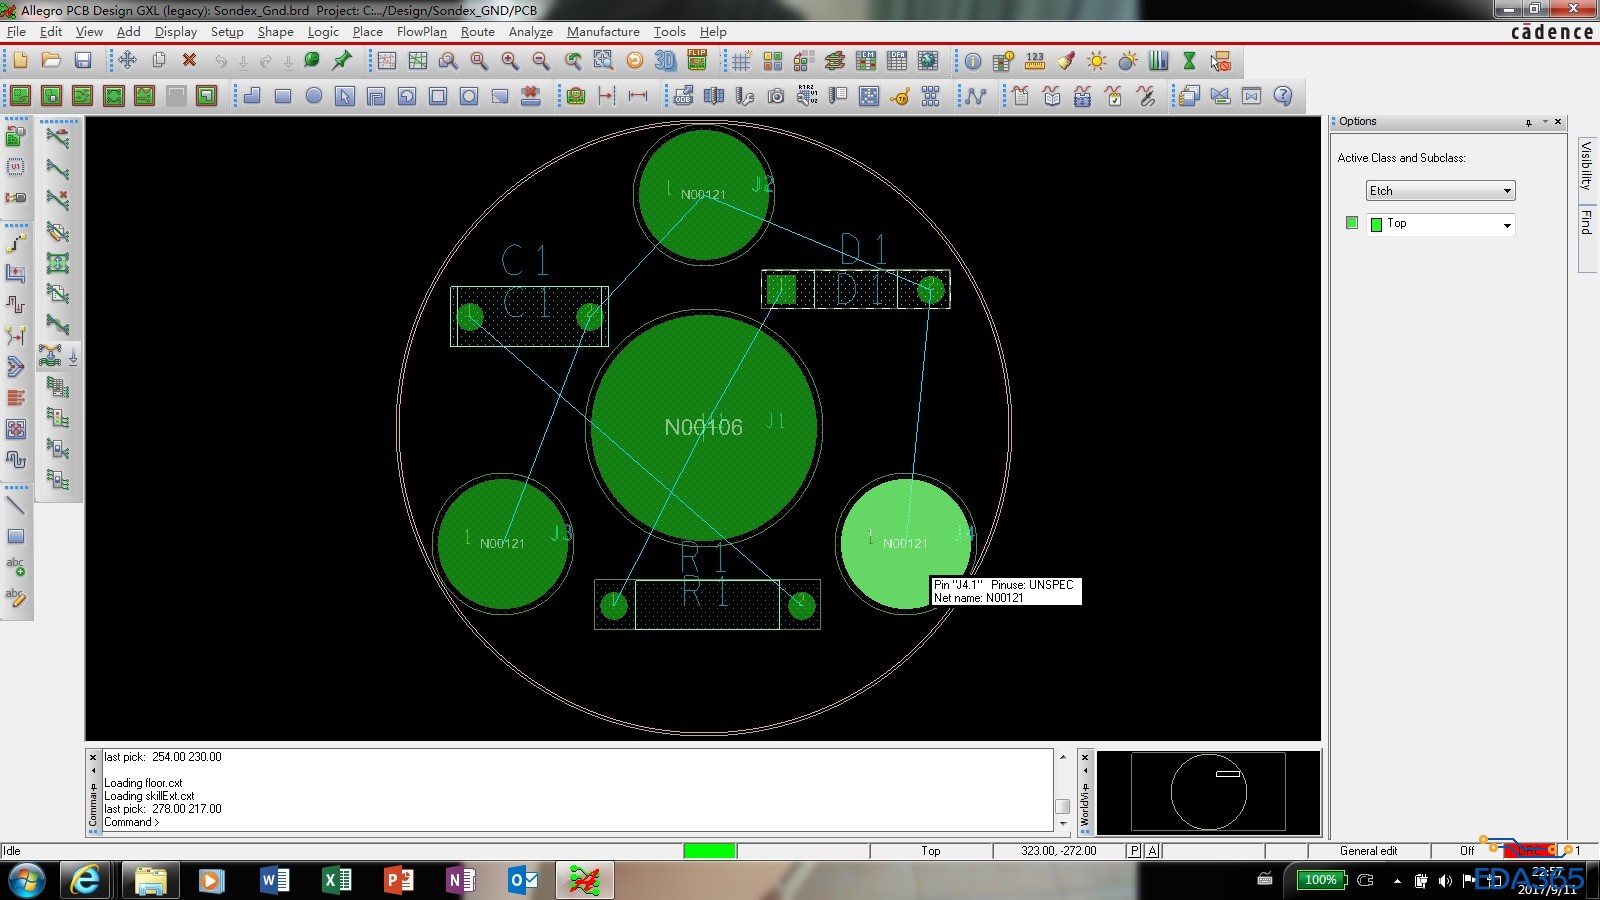This screenshot has height=900, width=1600.
Task: Click the Flip design icon
Action: pyautogui.click(x=697, y=61)
